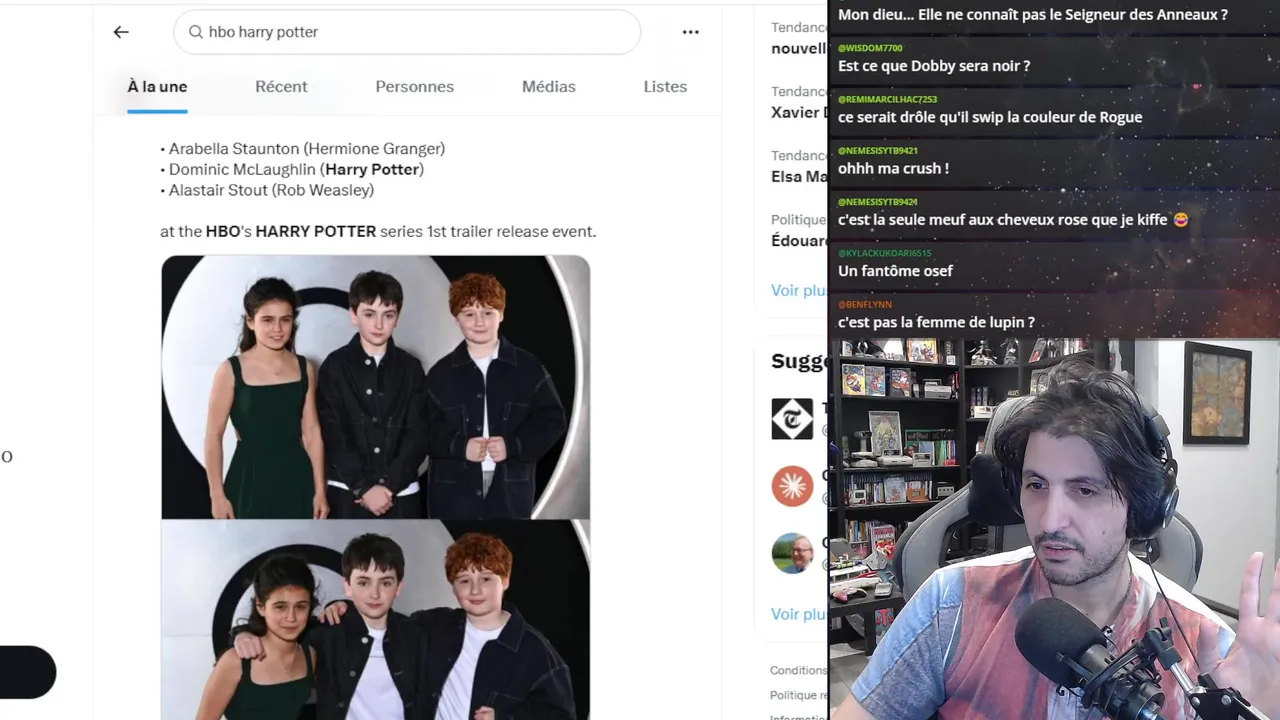
Task: Switch to the 'Listes' tab
Action: point(665,87)
